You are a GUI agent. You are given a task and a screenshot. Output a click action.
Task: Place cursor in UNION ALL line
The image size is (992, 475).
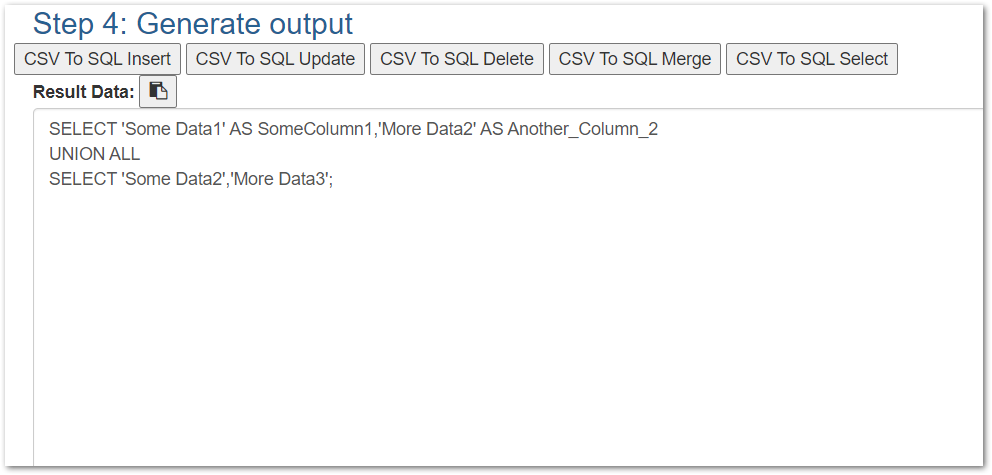(x=95, y=154)
